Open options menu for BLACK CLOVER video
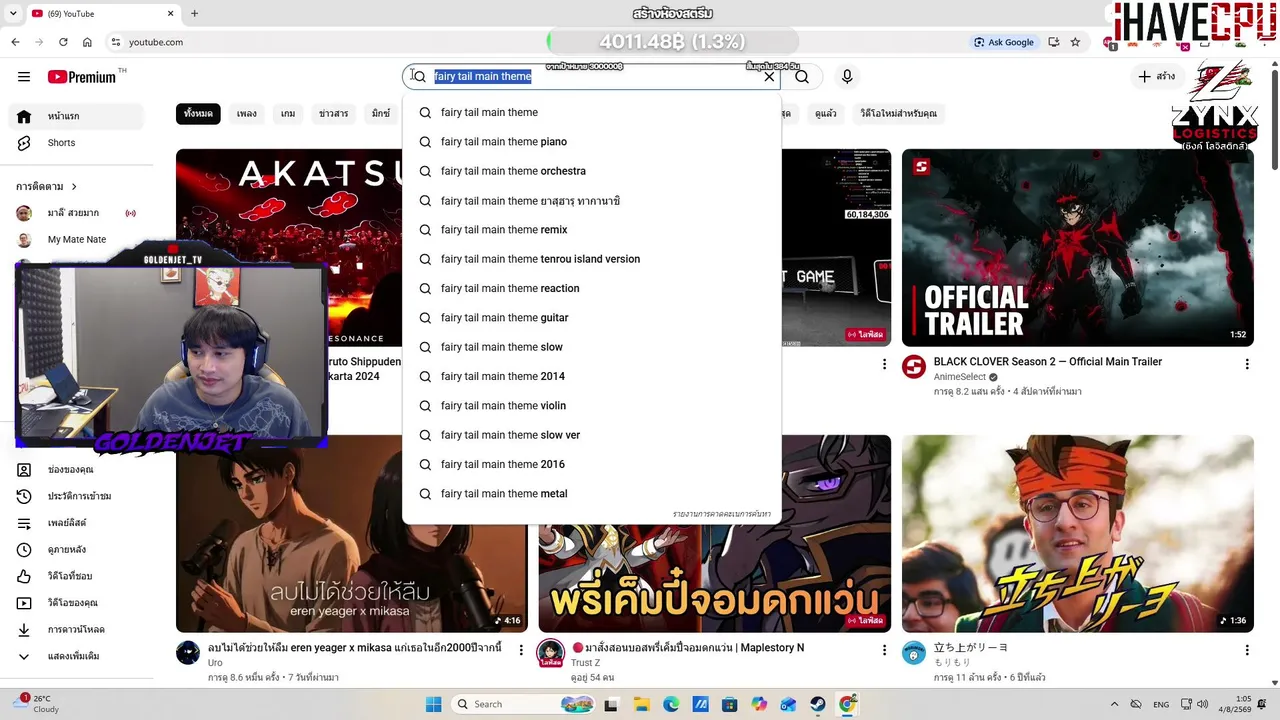The width and height of the screenshot is (1280, 720). click(1247, 364)
